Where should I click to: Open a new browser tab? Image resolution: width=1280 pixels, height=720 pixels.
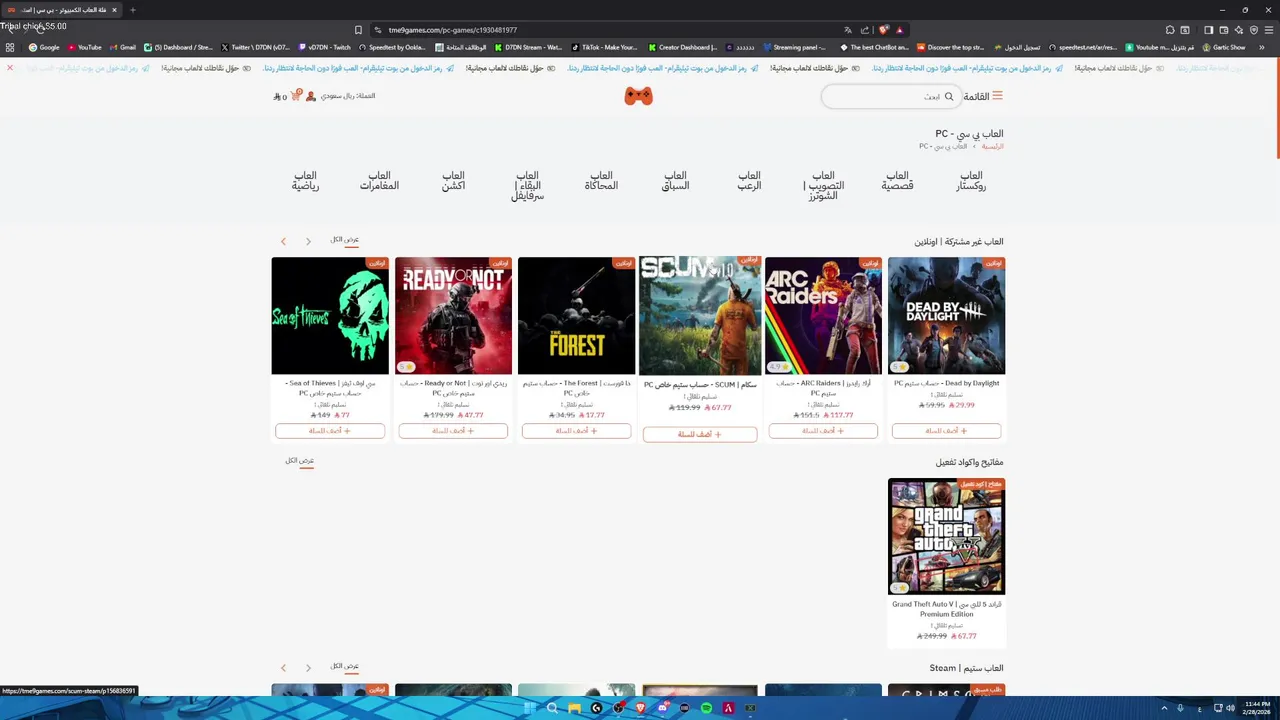click(x=132, y=10)
